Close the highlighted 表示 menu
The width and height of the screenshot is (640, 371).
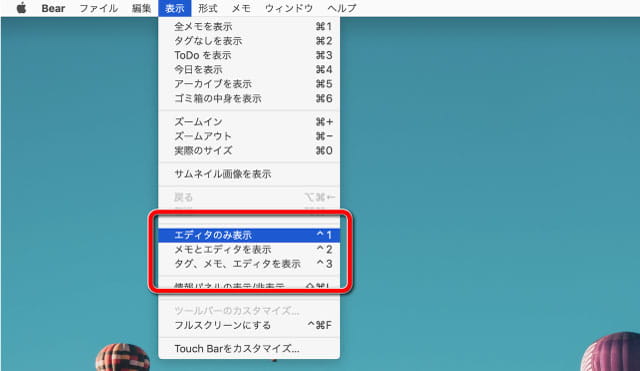tap(175, 8)
